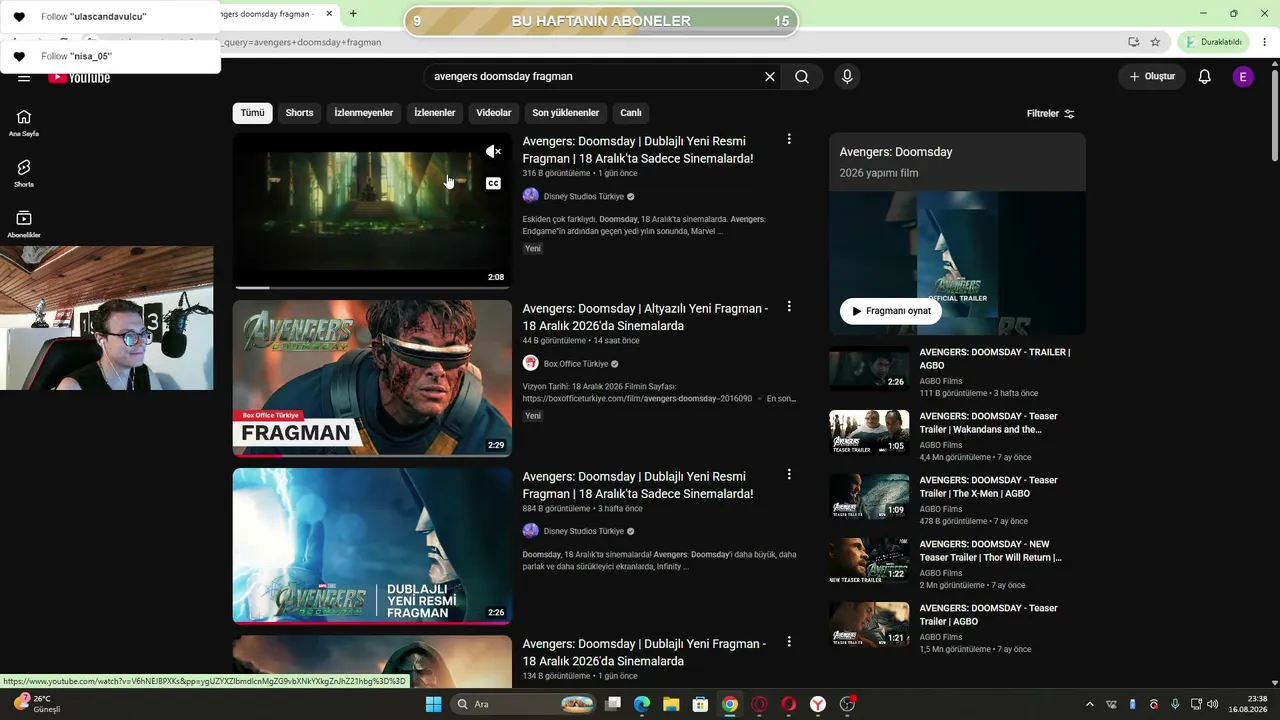1280x720 pixels.
Task: Select the İzlenenler filter chip
Action: pyautogui.click(x=435, y=113)
